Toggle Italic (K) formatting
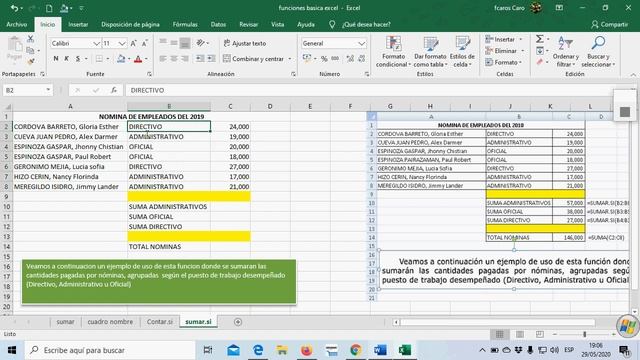This screenshot has width=640, height=360. click(x=67, y=59)
